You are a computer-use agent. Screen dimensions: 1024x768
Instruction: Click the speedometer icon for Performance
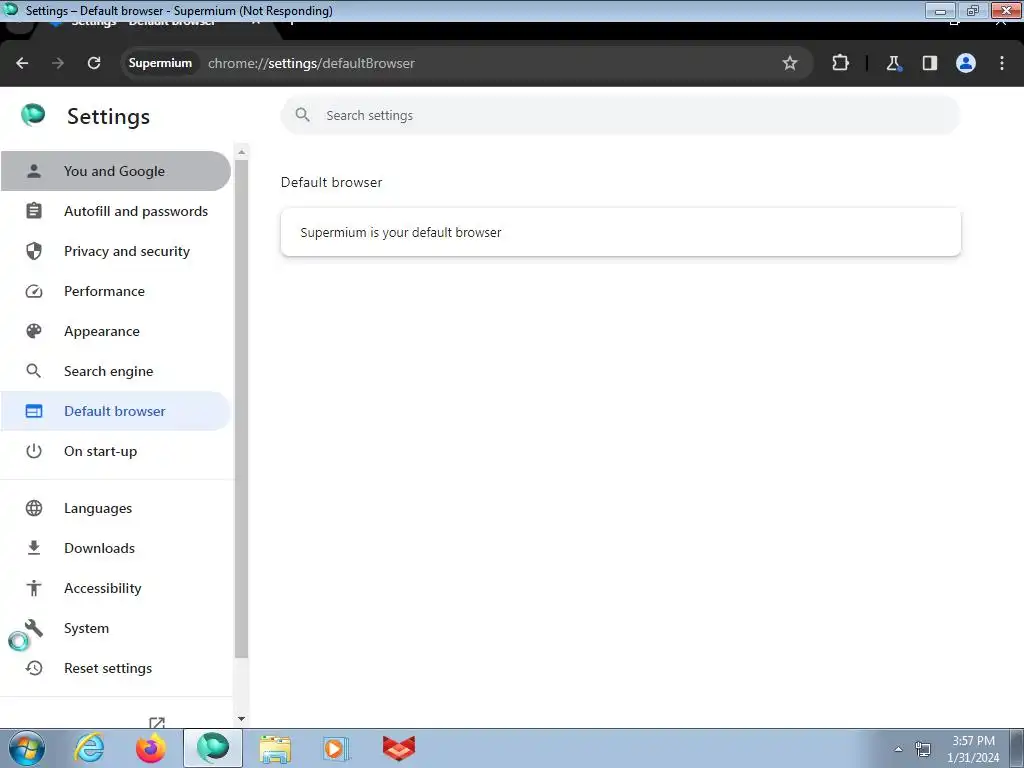pyautogui.click(x=34, y=291)
